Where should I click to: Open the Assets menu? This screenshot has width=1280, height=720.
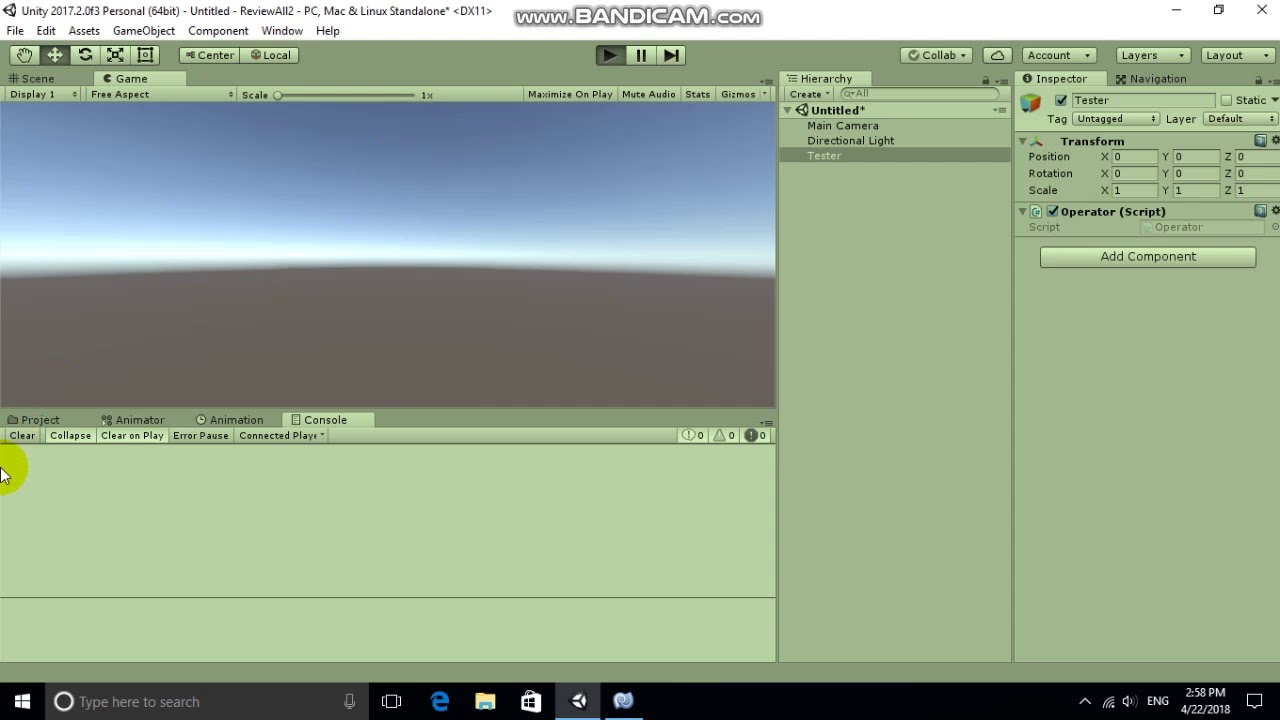[x=84, y=30]
